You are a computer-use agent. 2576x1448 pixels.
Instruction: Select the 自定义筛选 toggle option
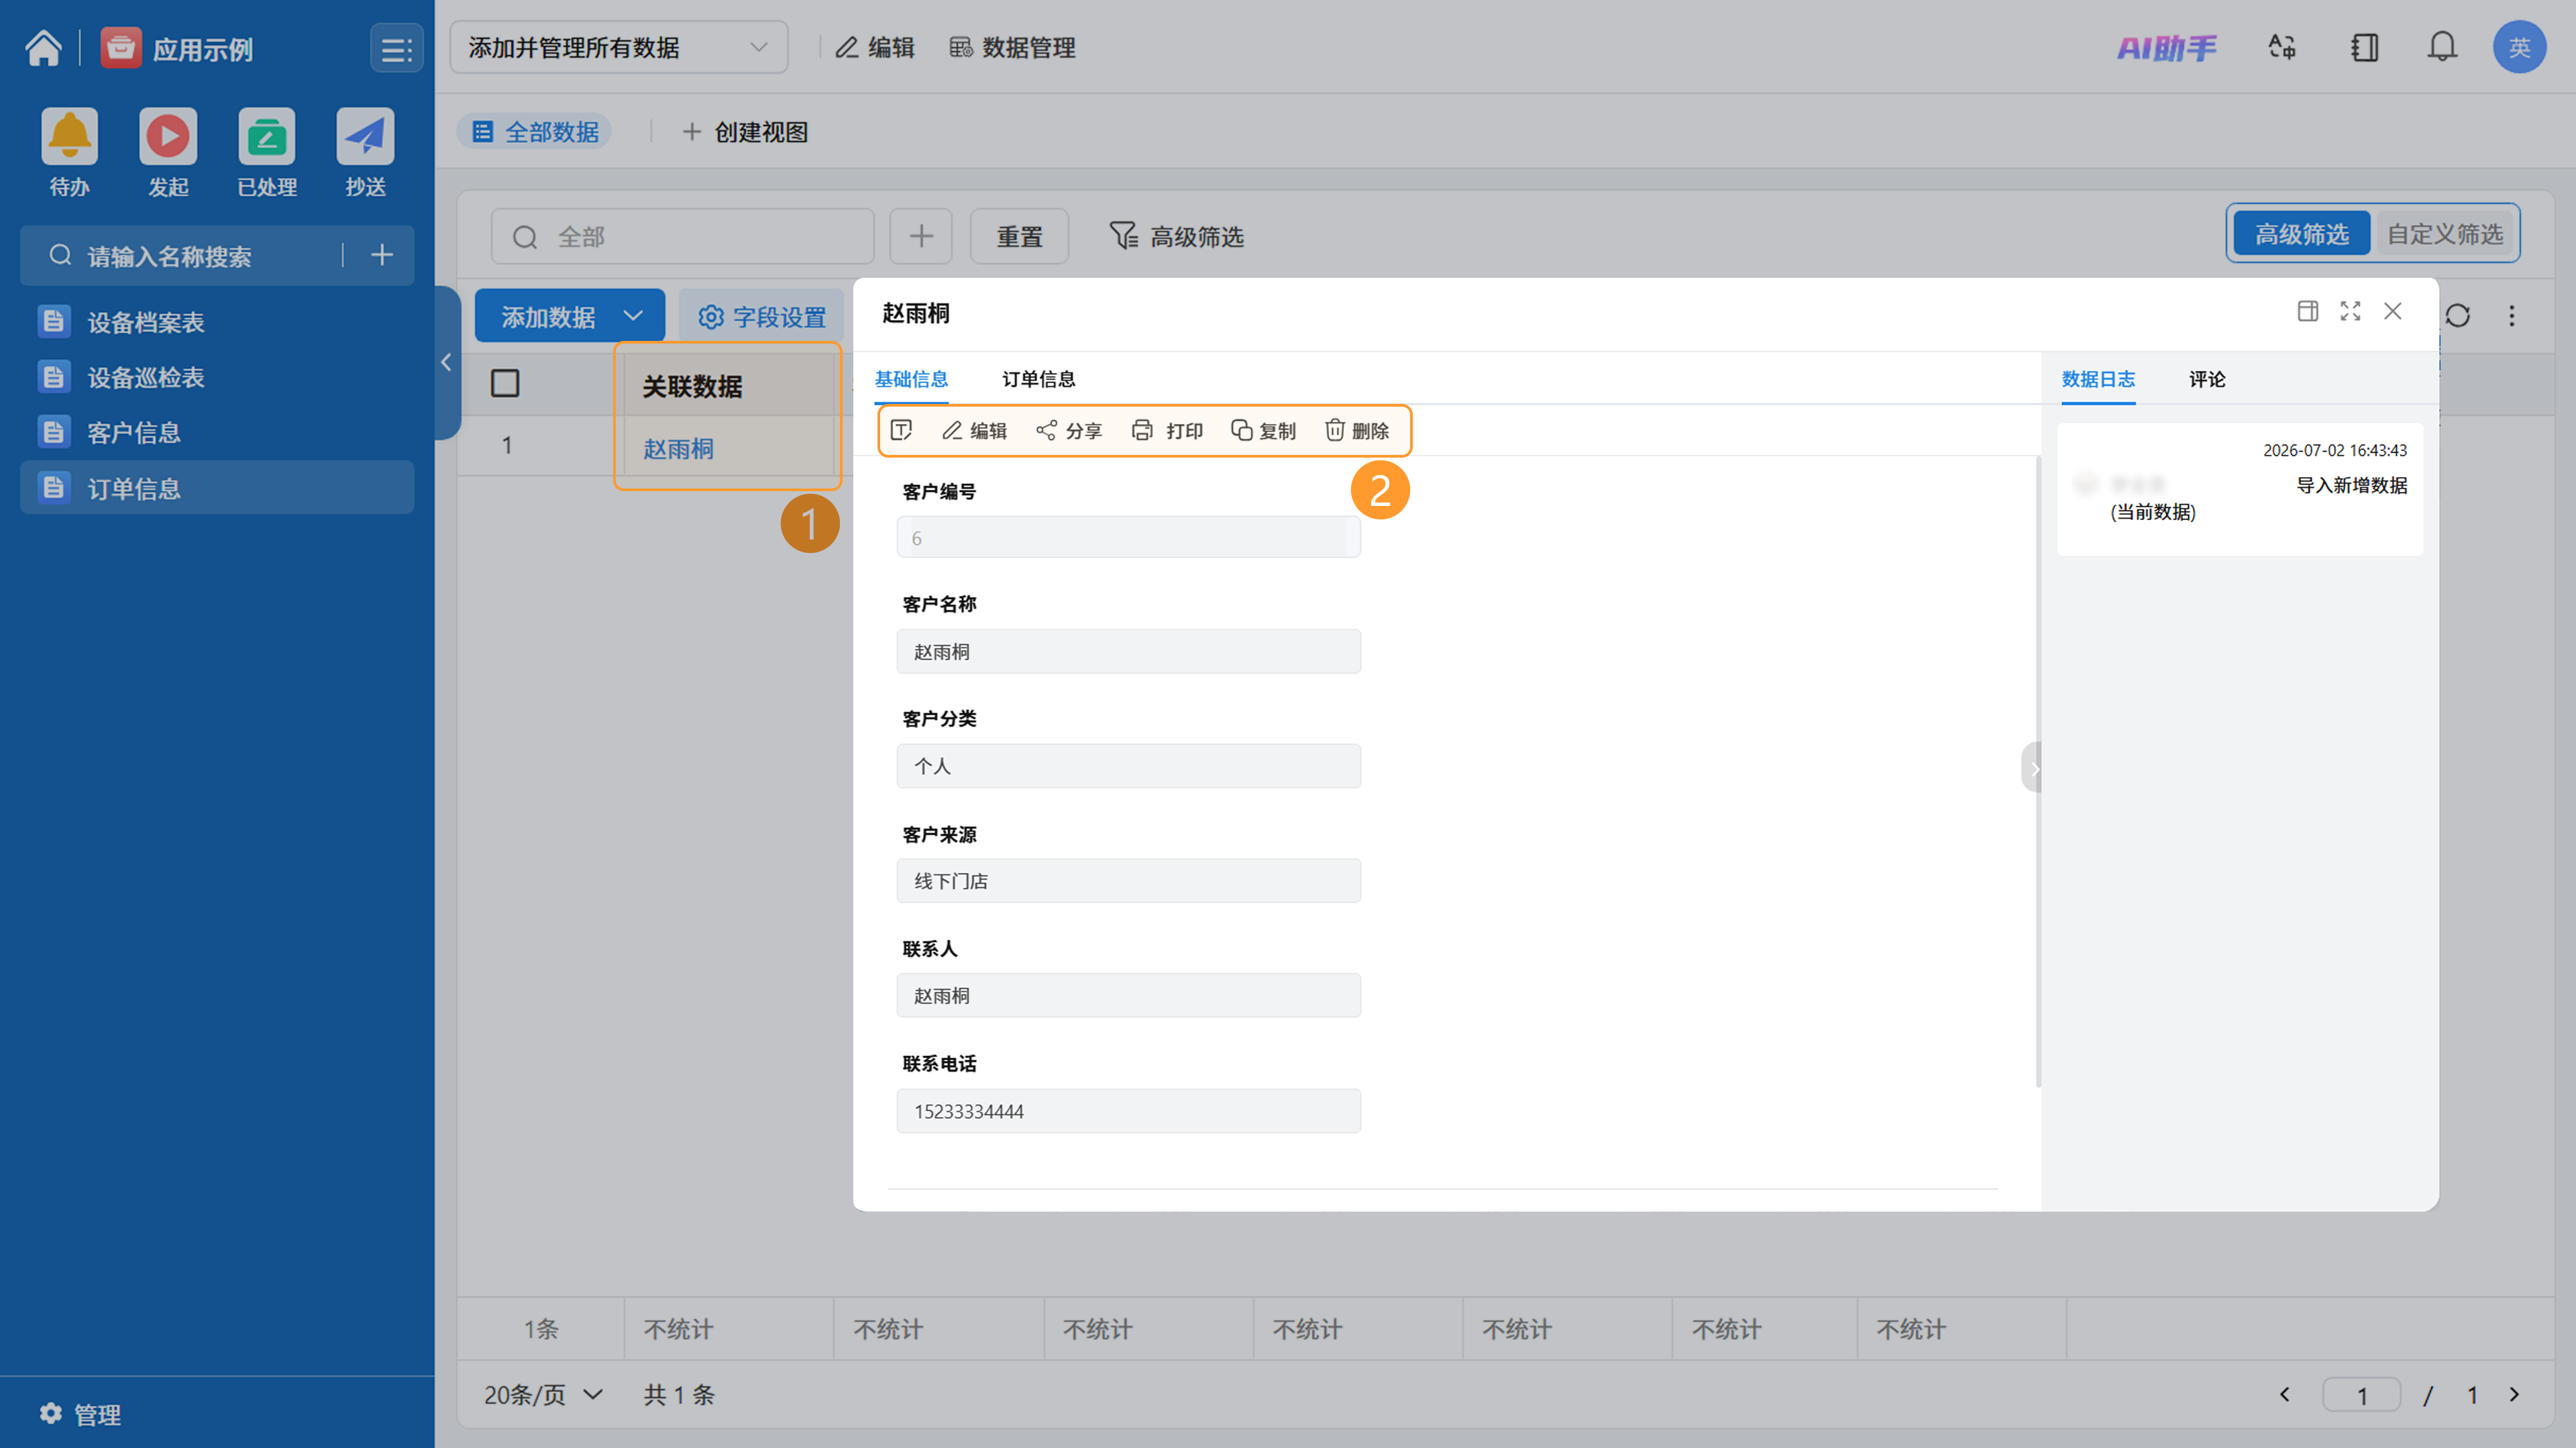2445,234
